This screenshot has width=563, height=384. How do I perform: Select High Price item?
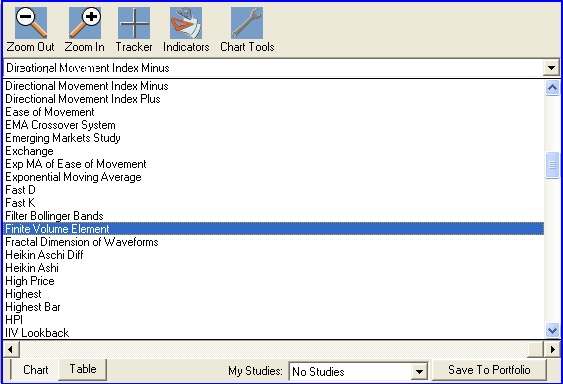point(274,281)
